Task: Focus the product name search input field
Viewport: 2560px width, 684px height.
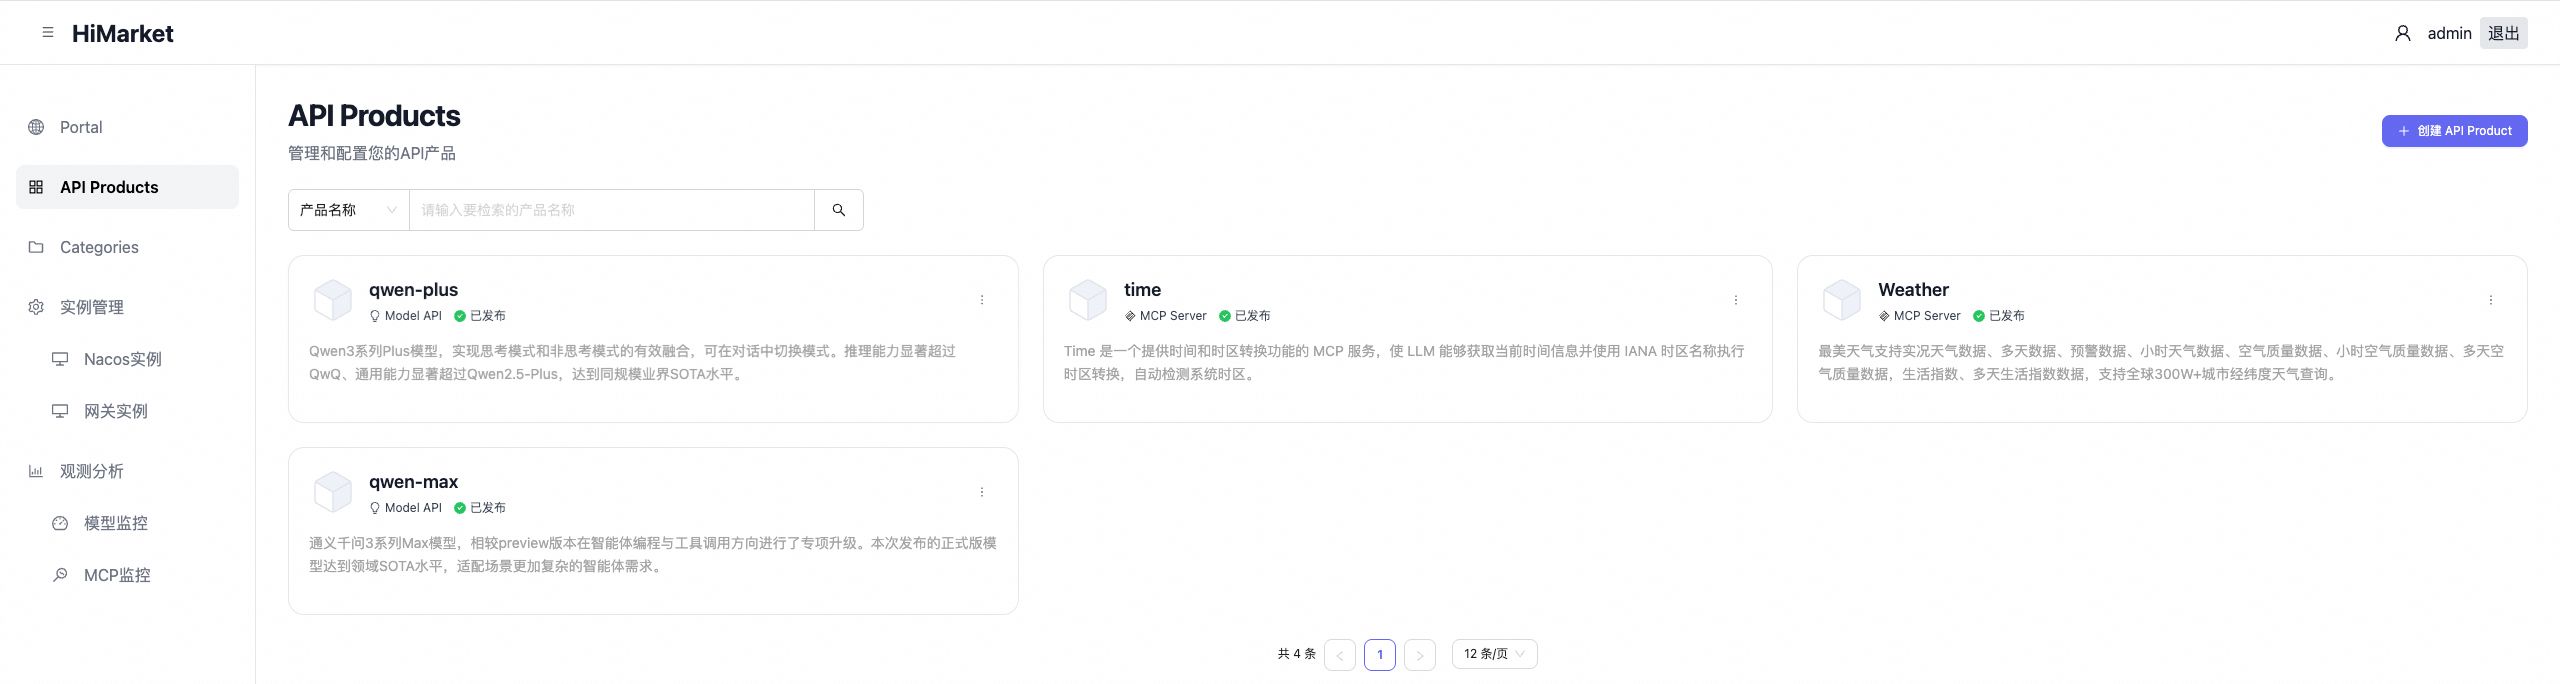Action: tap(611, 210)
